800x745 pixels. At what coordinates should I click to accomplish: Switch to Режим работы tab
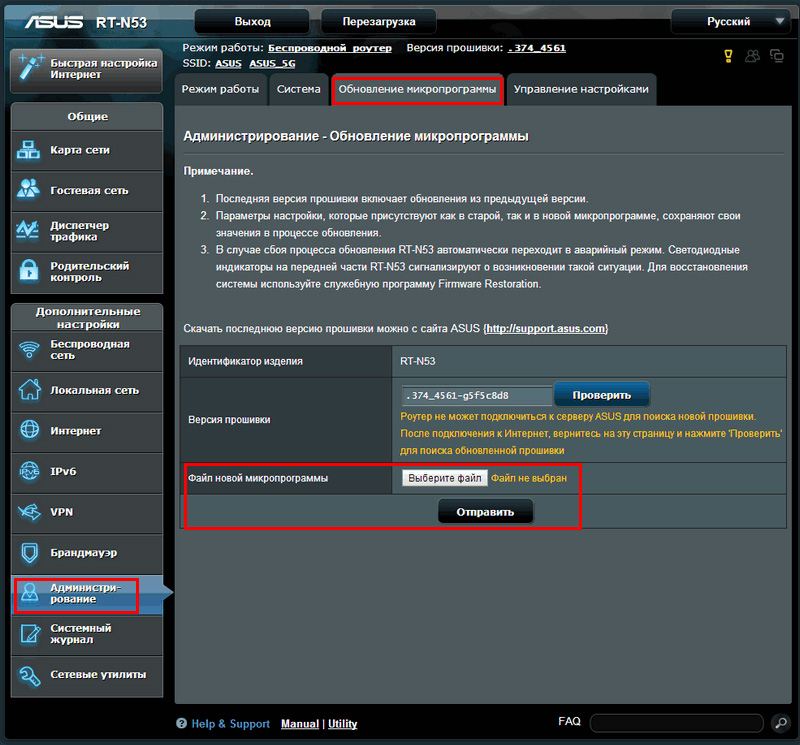point(220,89)
